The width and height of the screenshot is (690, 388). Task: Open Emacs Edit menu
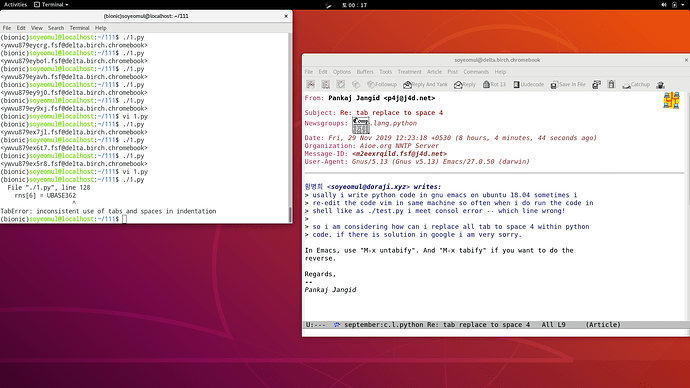click(323, 72)
